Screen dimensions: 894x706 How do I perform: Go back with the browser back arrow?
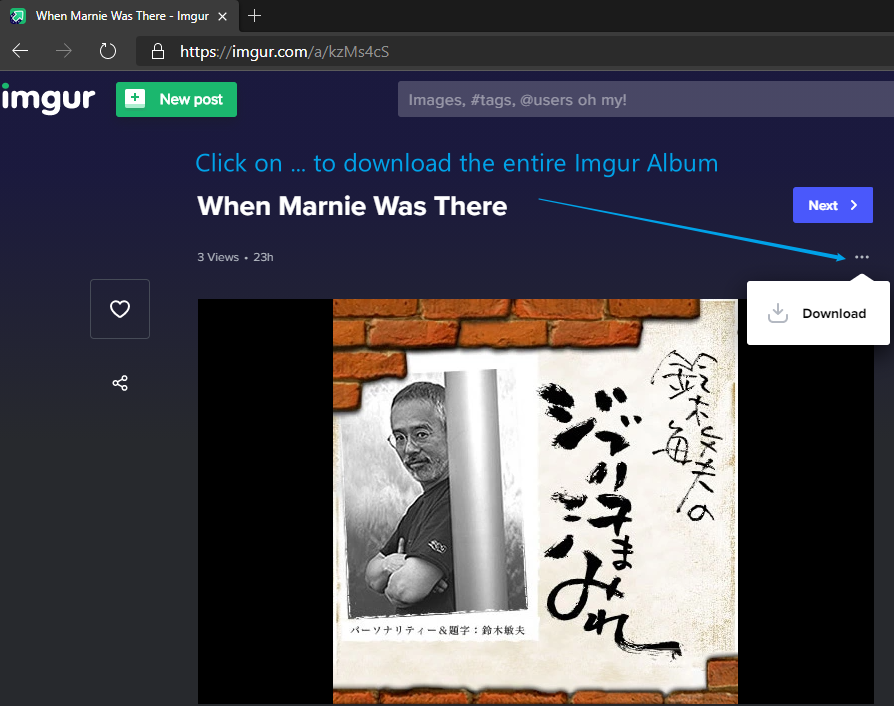21,51
